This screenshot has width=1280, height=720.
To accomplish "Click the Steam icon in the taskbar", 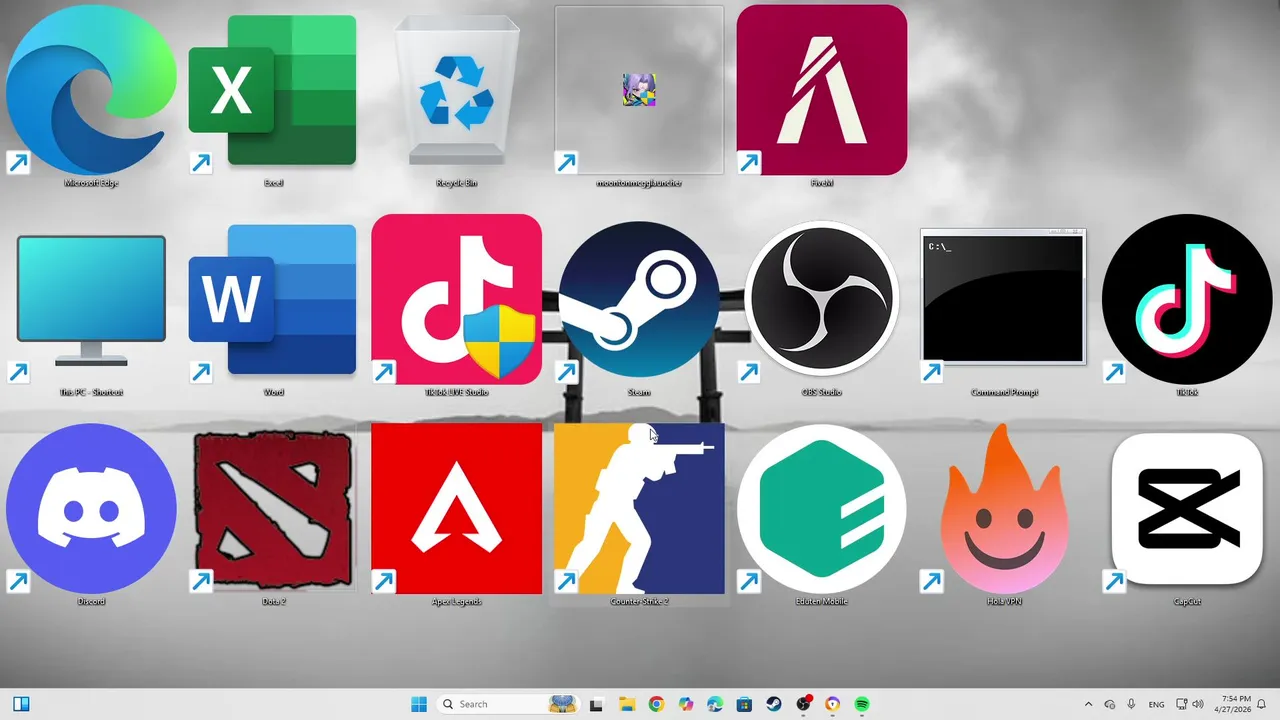I will [774, 704].
